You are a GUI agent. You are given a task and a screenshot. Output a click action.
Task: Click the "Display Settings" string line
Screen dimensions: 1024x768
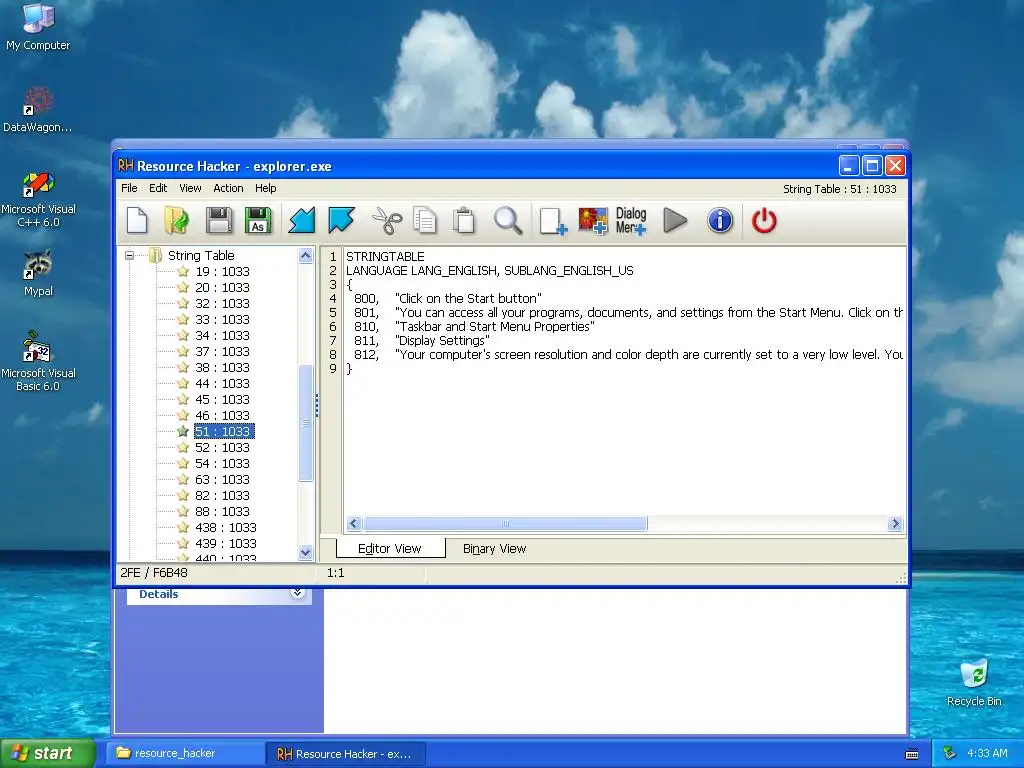click(x=442, y=341)
